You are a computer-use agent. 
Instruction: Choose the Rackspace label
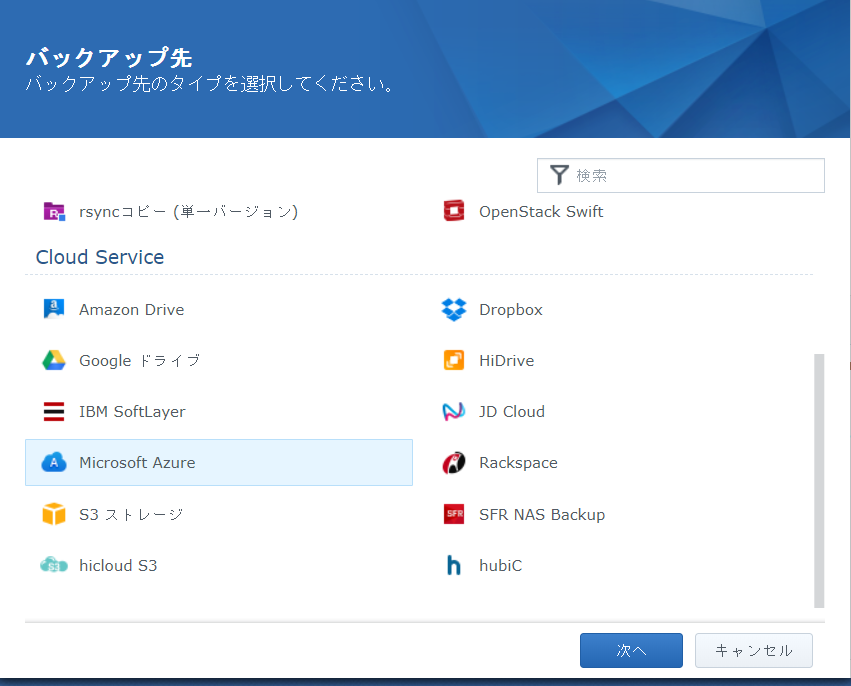(518, 463)
